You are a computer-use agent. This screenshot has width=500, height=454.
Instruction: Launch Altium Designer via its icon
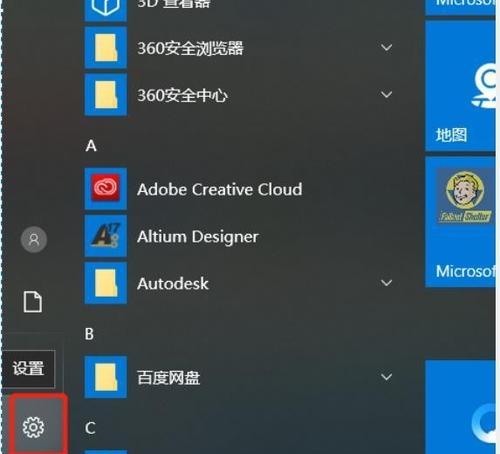106,236
